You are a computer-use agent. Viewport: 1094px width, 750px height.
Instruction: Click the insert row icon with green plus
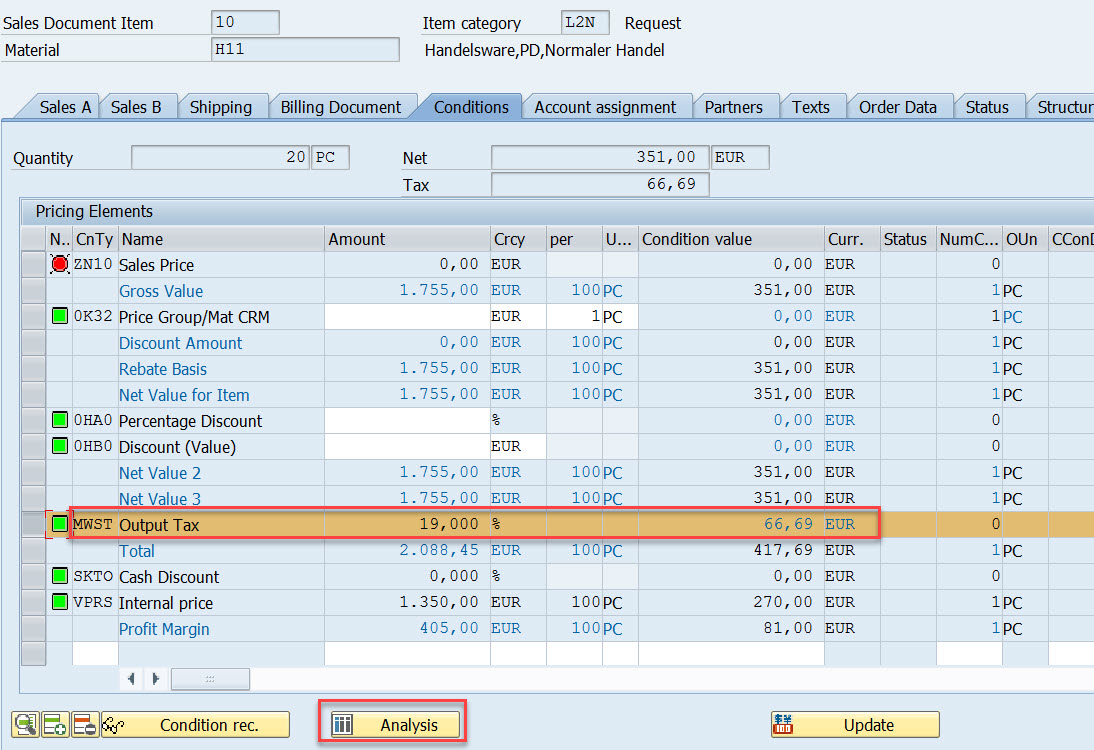(x=55, y=724)
